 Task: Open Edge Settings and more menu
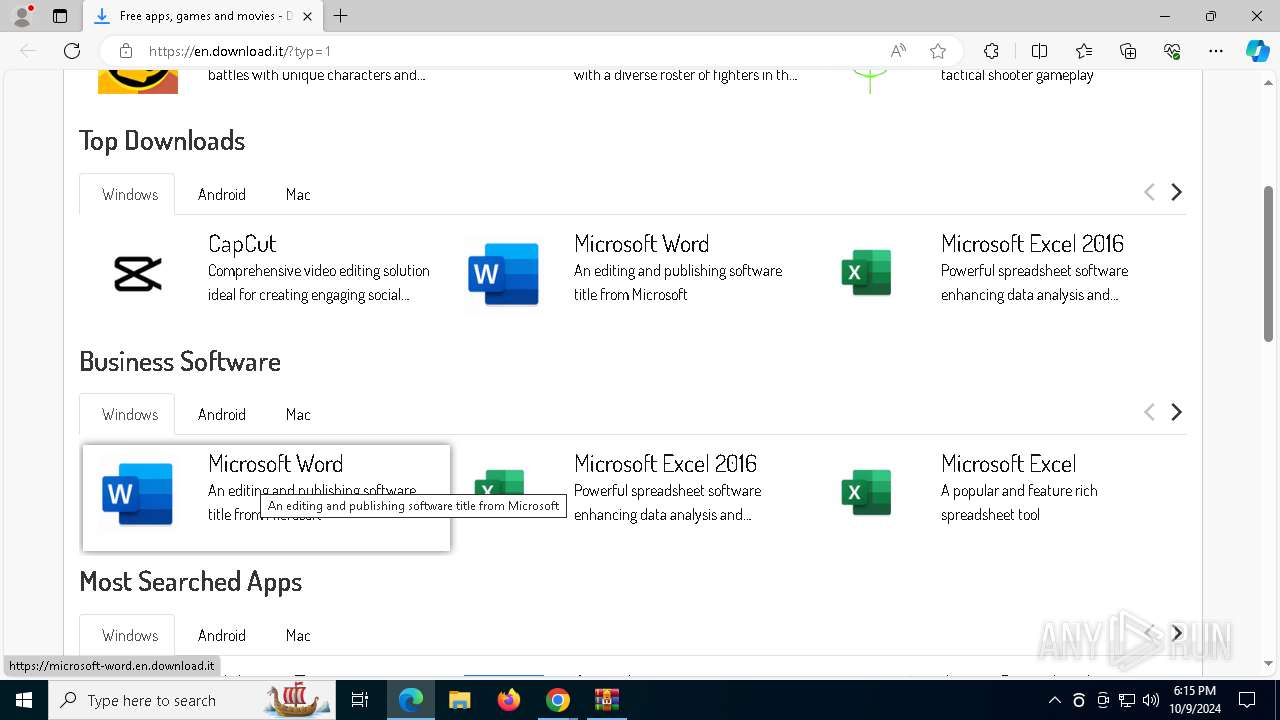point(1216,51)
